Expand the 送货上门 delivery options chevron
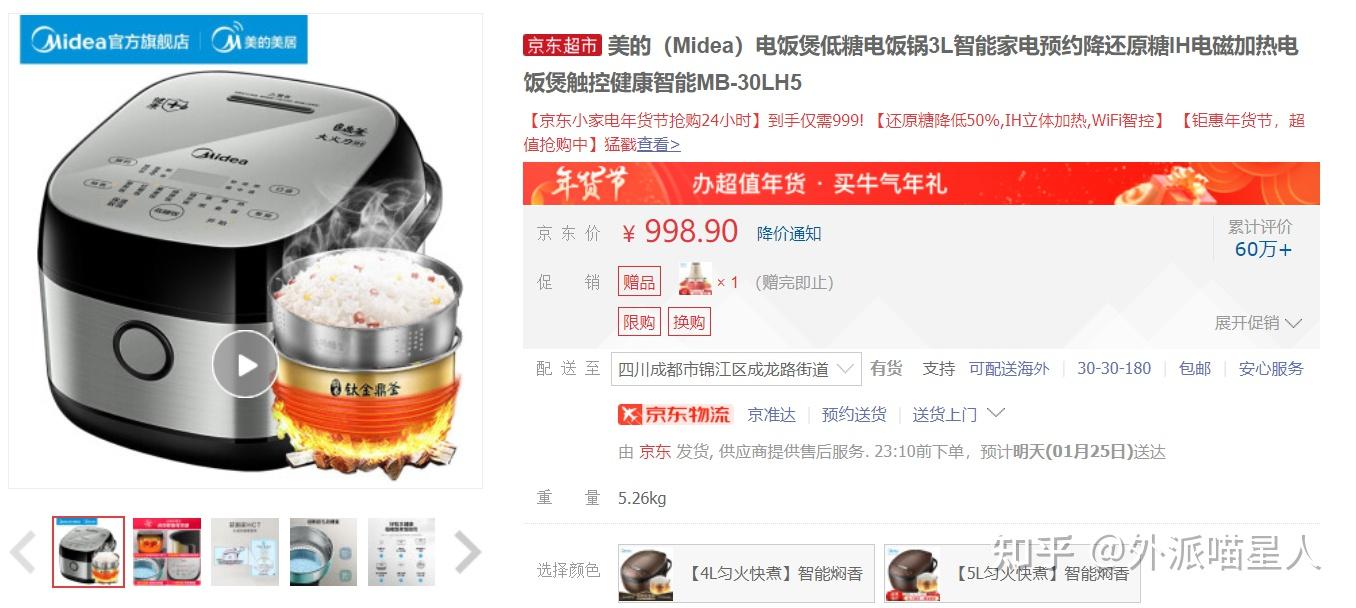The image size is (1356, 608). tap(995, 413)
